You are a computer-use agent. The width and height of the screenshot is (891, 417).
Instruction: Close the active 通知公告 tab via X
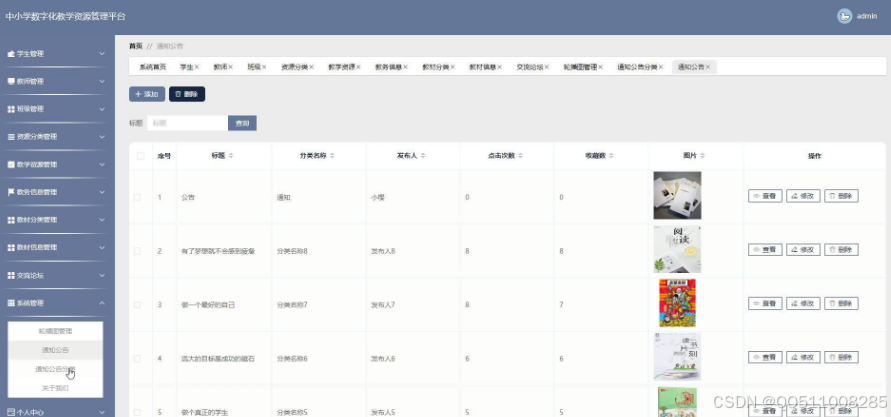click(708, 67)
